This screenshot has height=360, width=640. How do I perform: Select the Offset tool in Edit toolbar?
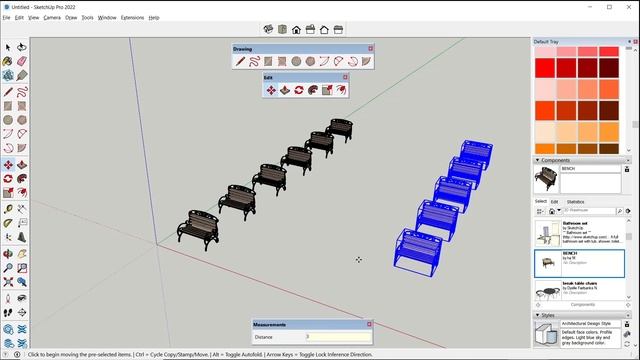[x=341, y=90]
